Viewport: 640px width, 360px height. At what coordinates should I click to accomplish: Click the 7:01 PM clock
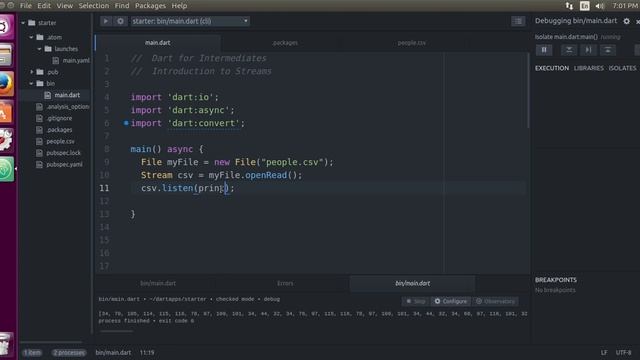pos(625,6)
